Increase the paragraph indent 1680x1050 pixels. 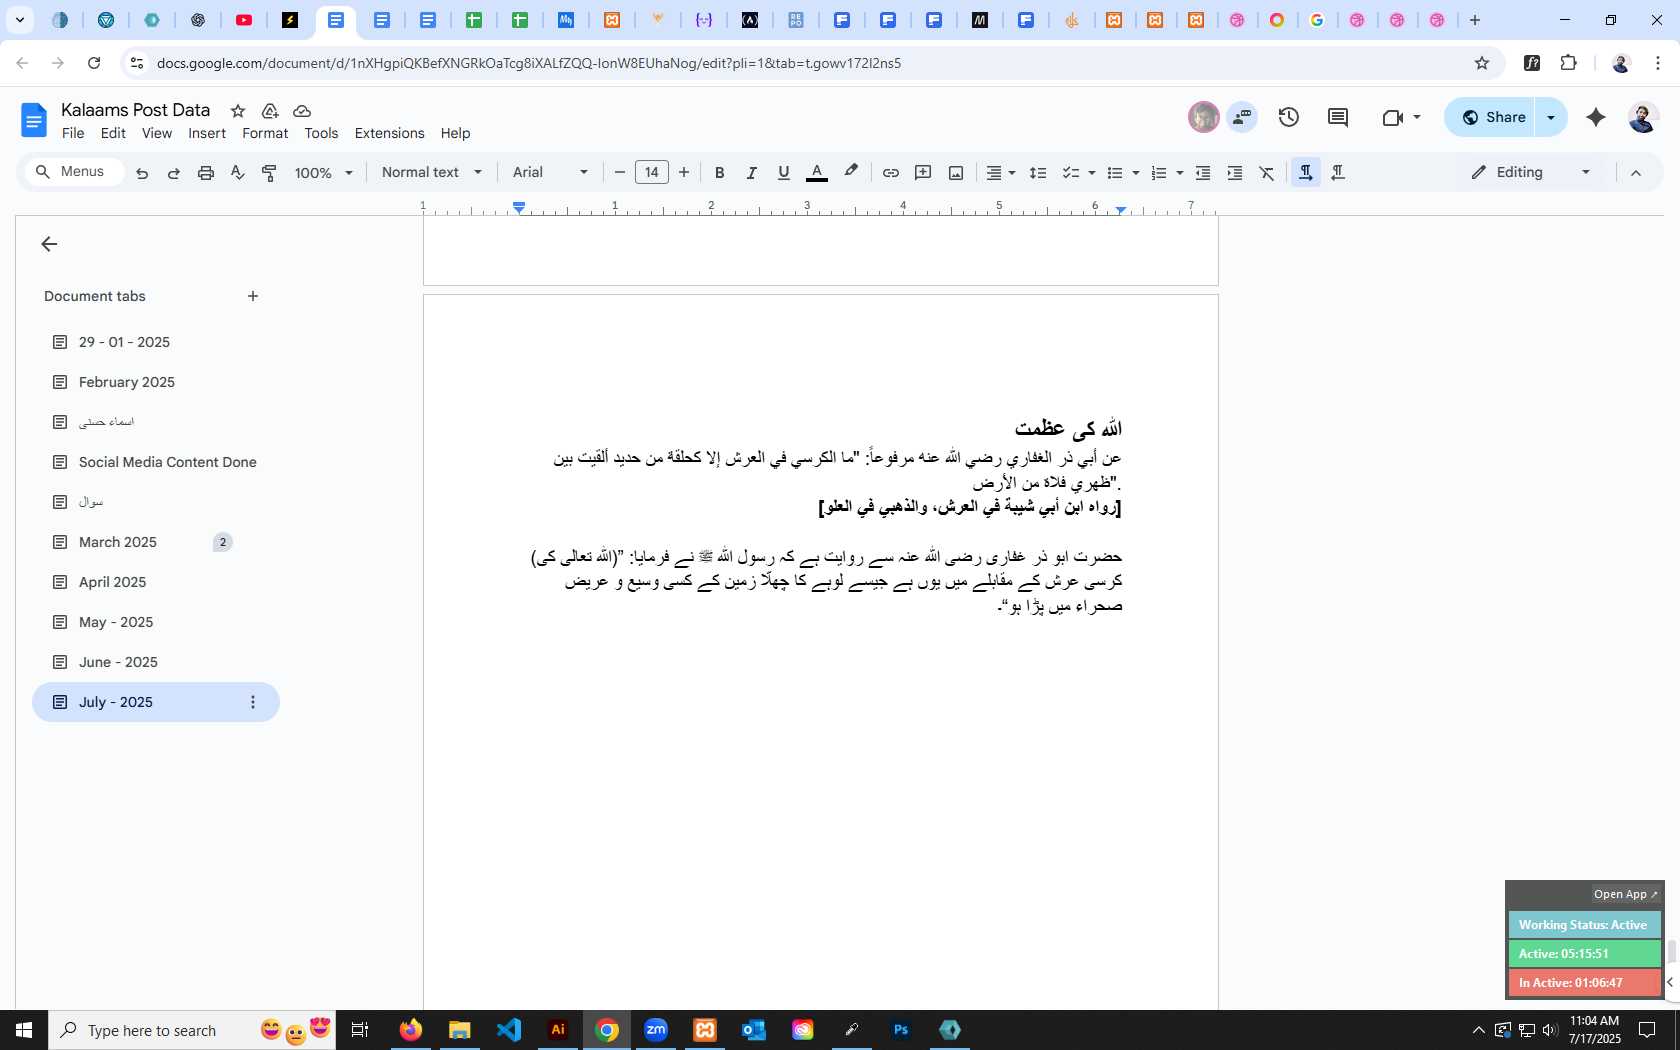coord(1235,173)
